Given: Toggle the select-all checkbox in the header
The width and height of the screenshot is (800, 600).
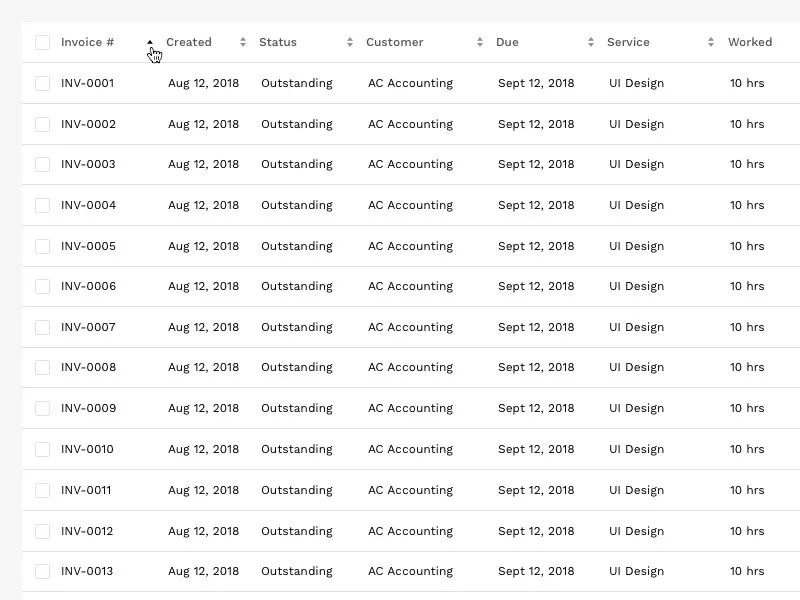Looking at the screenshot, I should tap(42, 42).
